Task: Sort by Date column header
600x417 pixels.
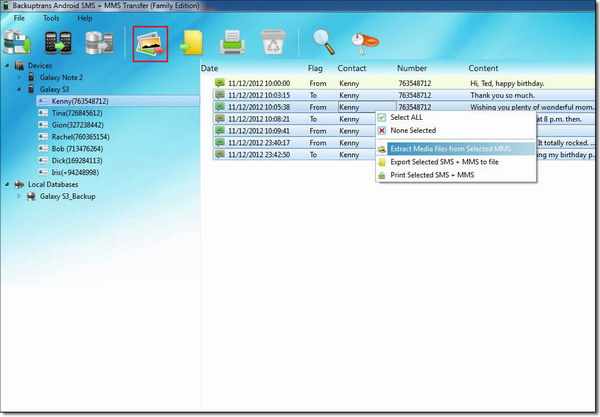Action: [x=209, y=68]
